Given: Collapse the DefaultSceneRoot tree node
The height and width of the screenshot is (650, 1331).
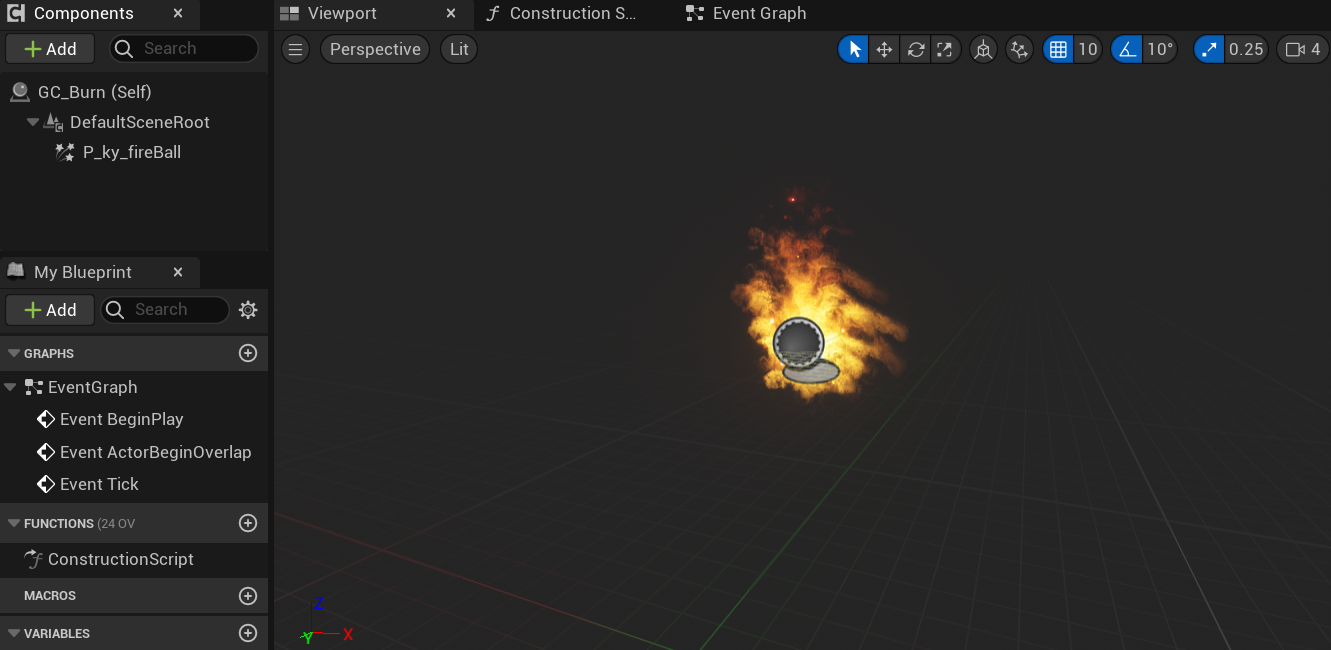Looking at the screenshot, I should tap(34, 122).
